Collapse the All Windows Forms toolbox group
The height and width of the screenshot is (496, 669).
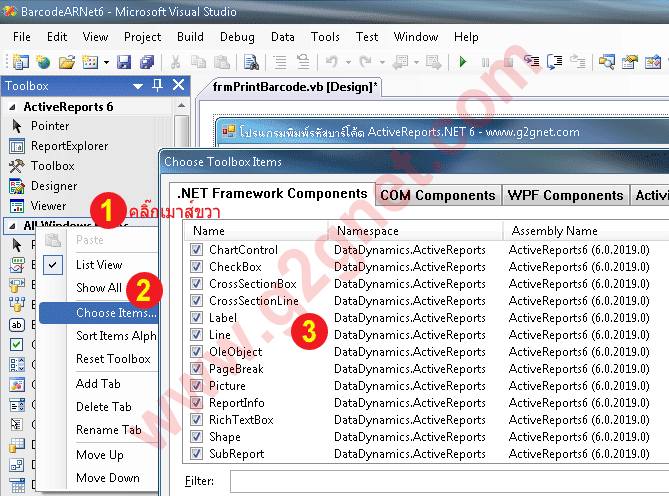coord(12,226)
